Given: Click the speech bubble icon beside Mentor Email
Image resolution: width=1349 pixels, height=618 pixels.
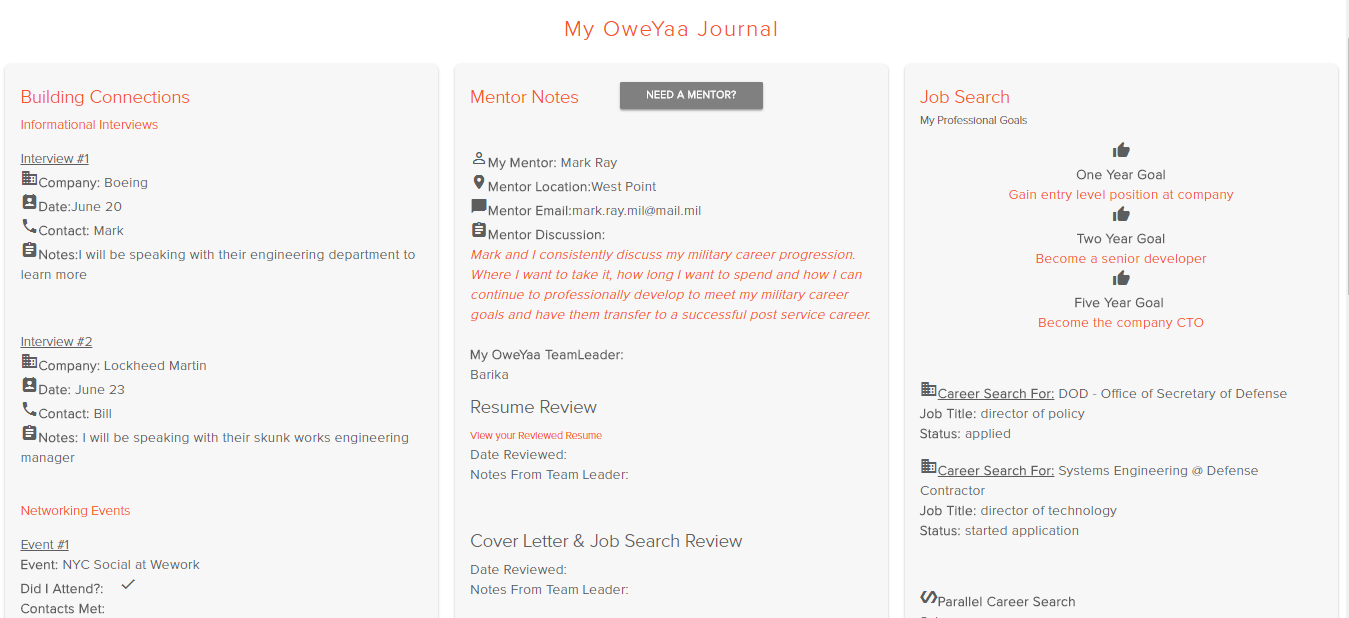Looking at the screenshot, I should (478, 205).
